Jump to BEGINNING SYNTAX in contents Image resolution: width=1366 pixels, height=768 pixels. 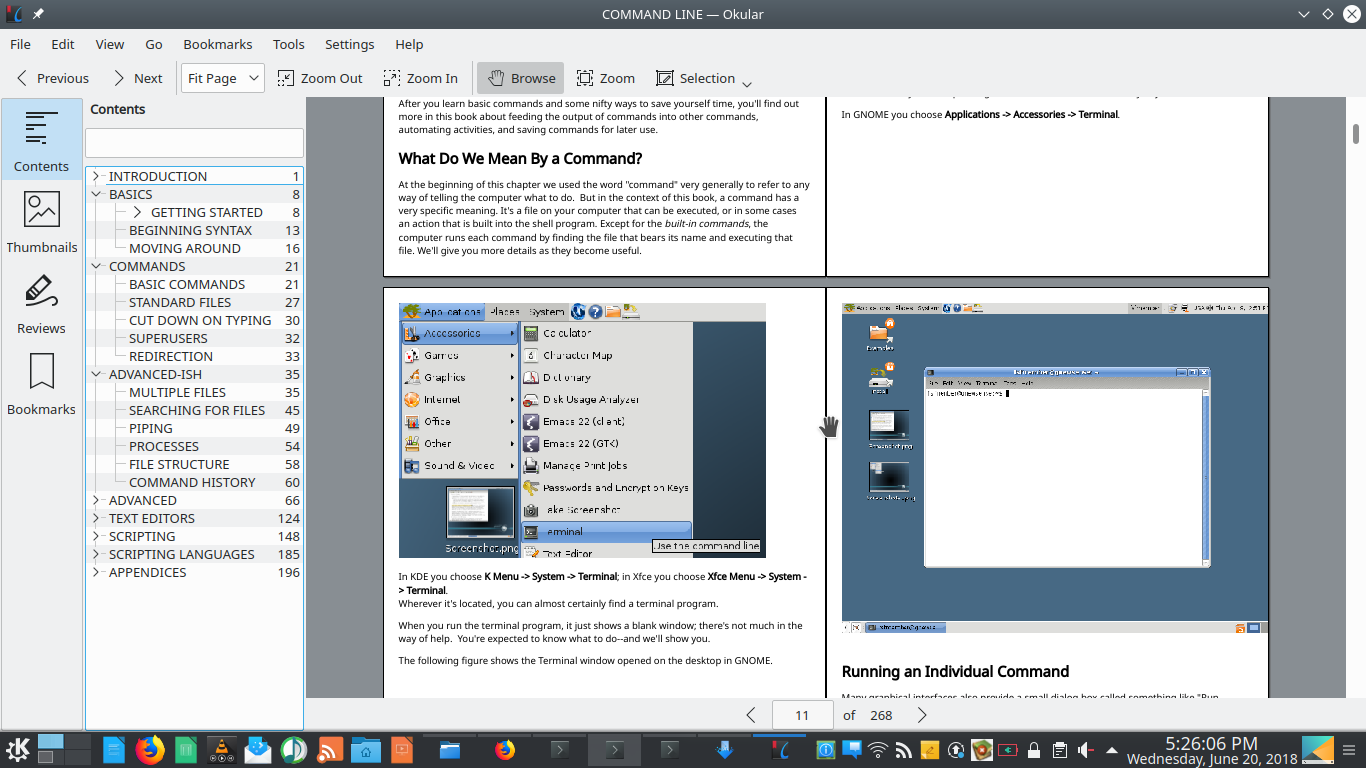pos(190,230)
